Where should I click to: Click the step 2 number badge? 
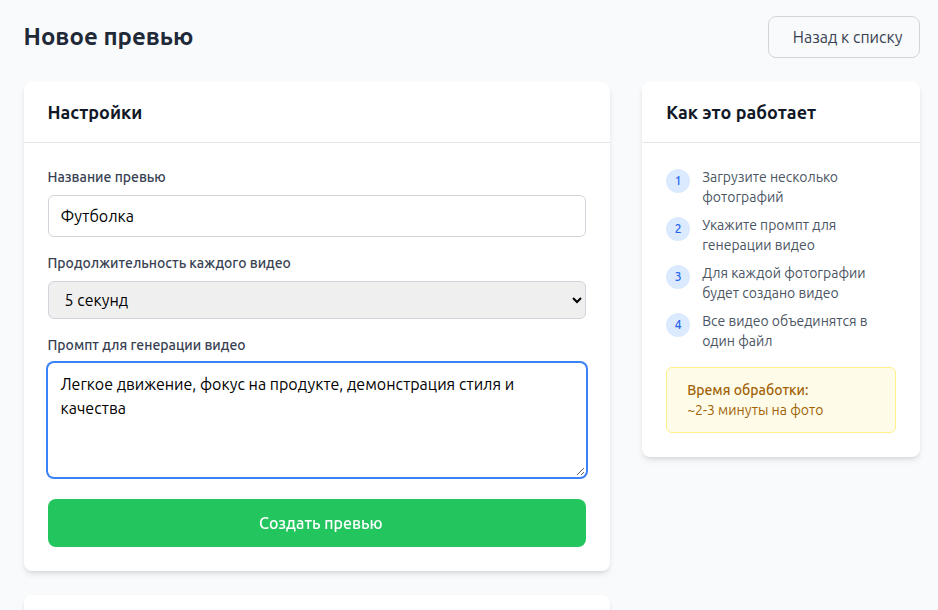pos(678,229)
